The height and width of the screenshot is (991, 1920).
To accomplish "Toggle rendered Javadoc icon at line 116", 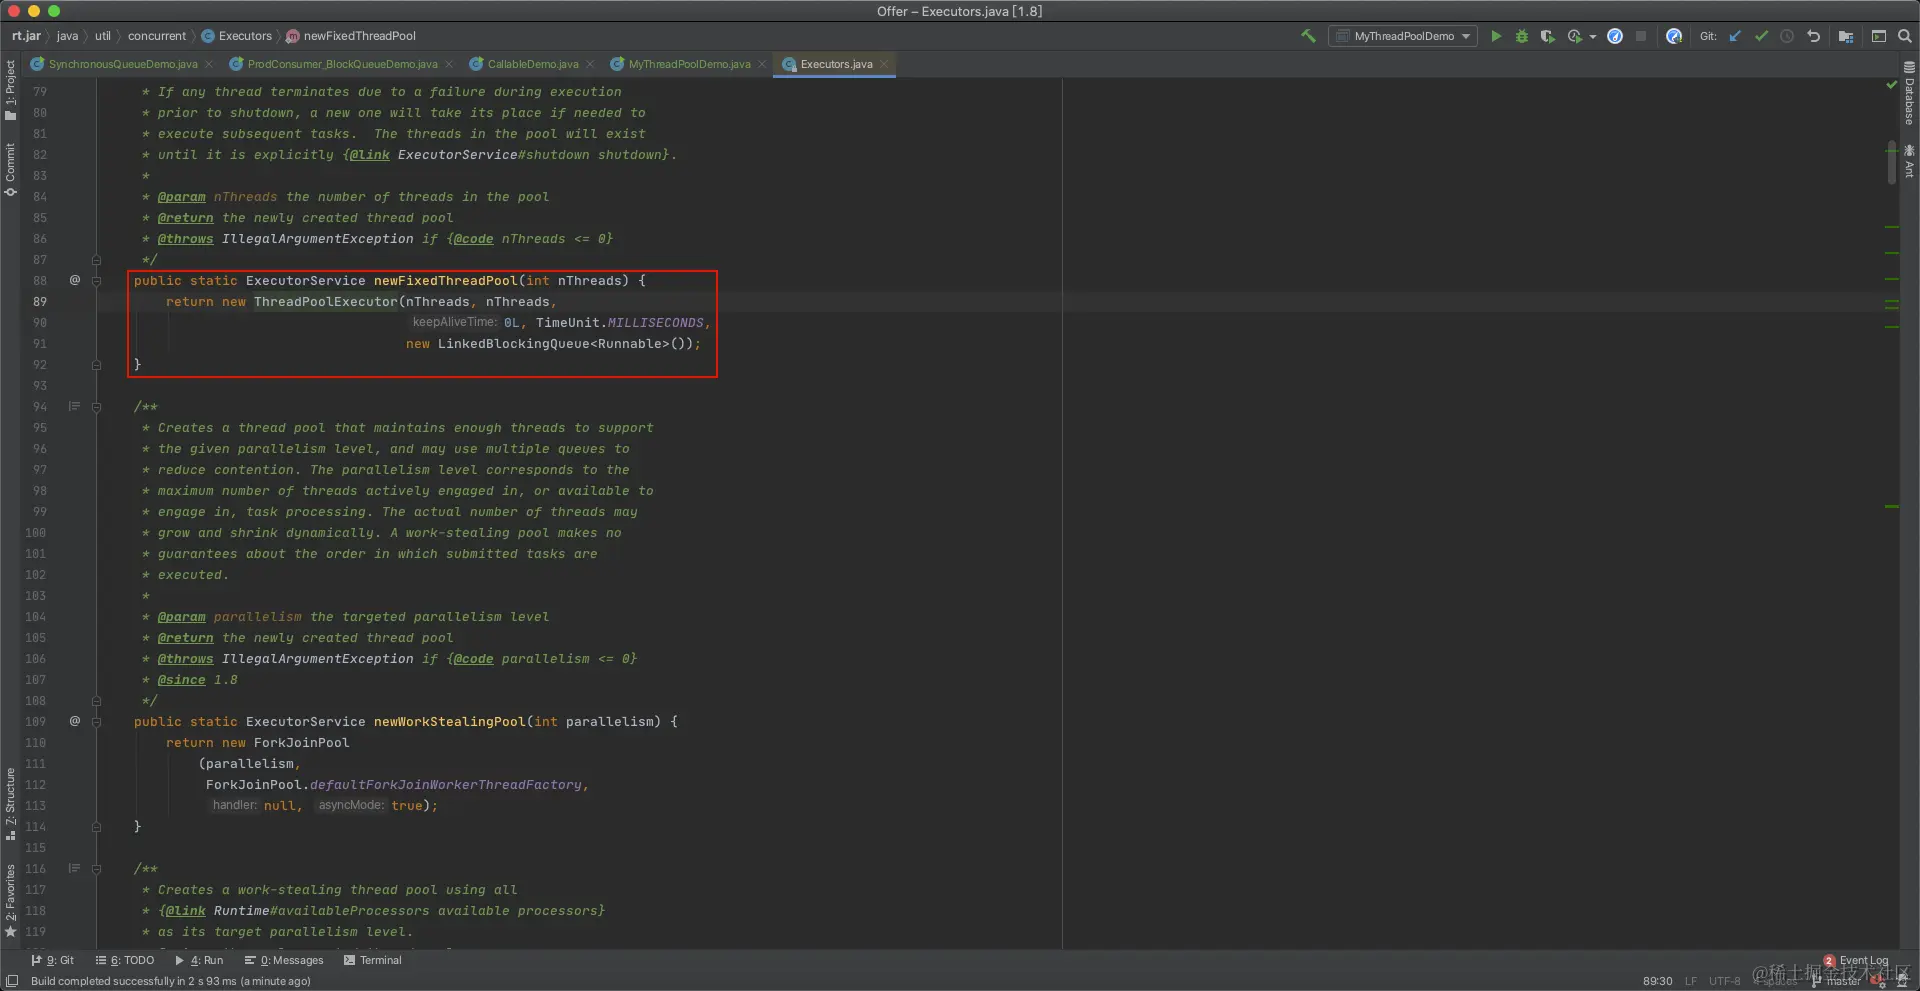I will click(x=74, y=868).
